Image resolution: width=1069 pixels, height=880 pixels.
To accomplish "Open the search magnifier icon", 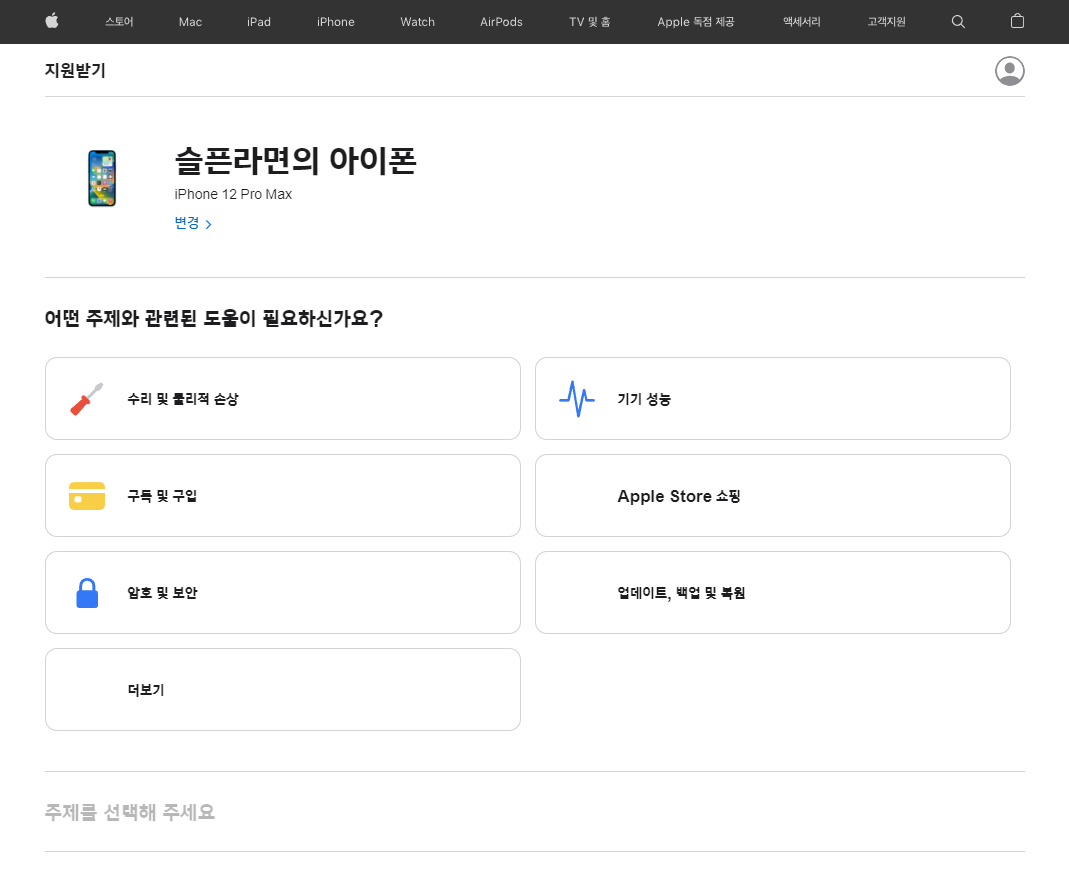I will point(958,22).
